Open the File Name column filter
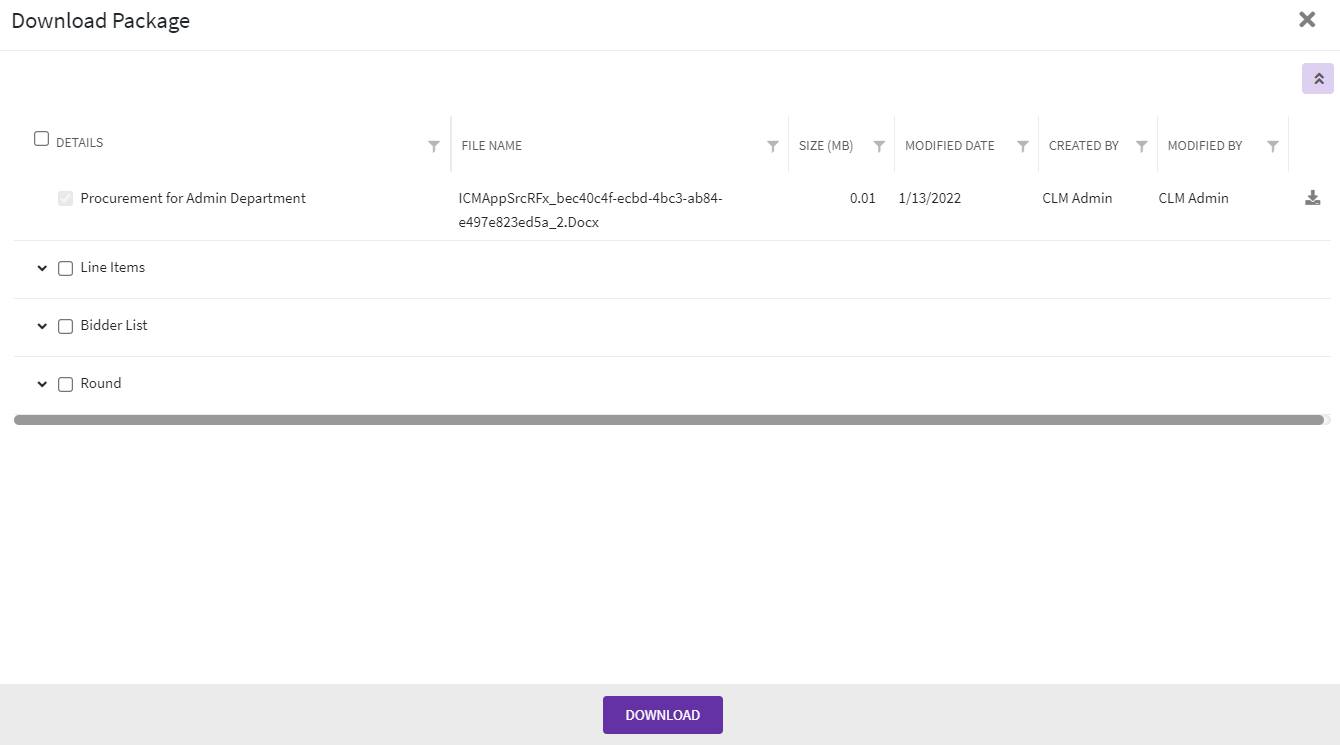The width and height of the screenshot is (1340, 745). click(x=772, y=146)
